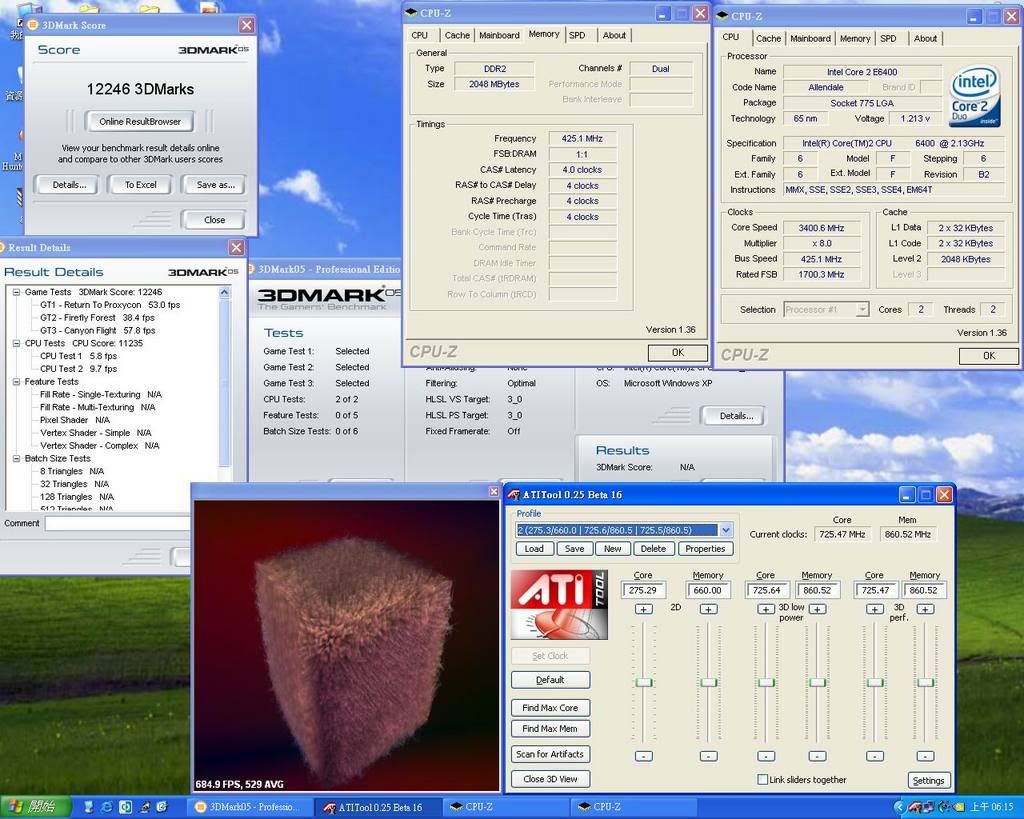Open the Start menu on the taskbar
This screenshot has height=819, width=1024.
coord(33,806)
